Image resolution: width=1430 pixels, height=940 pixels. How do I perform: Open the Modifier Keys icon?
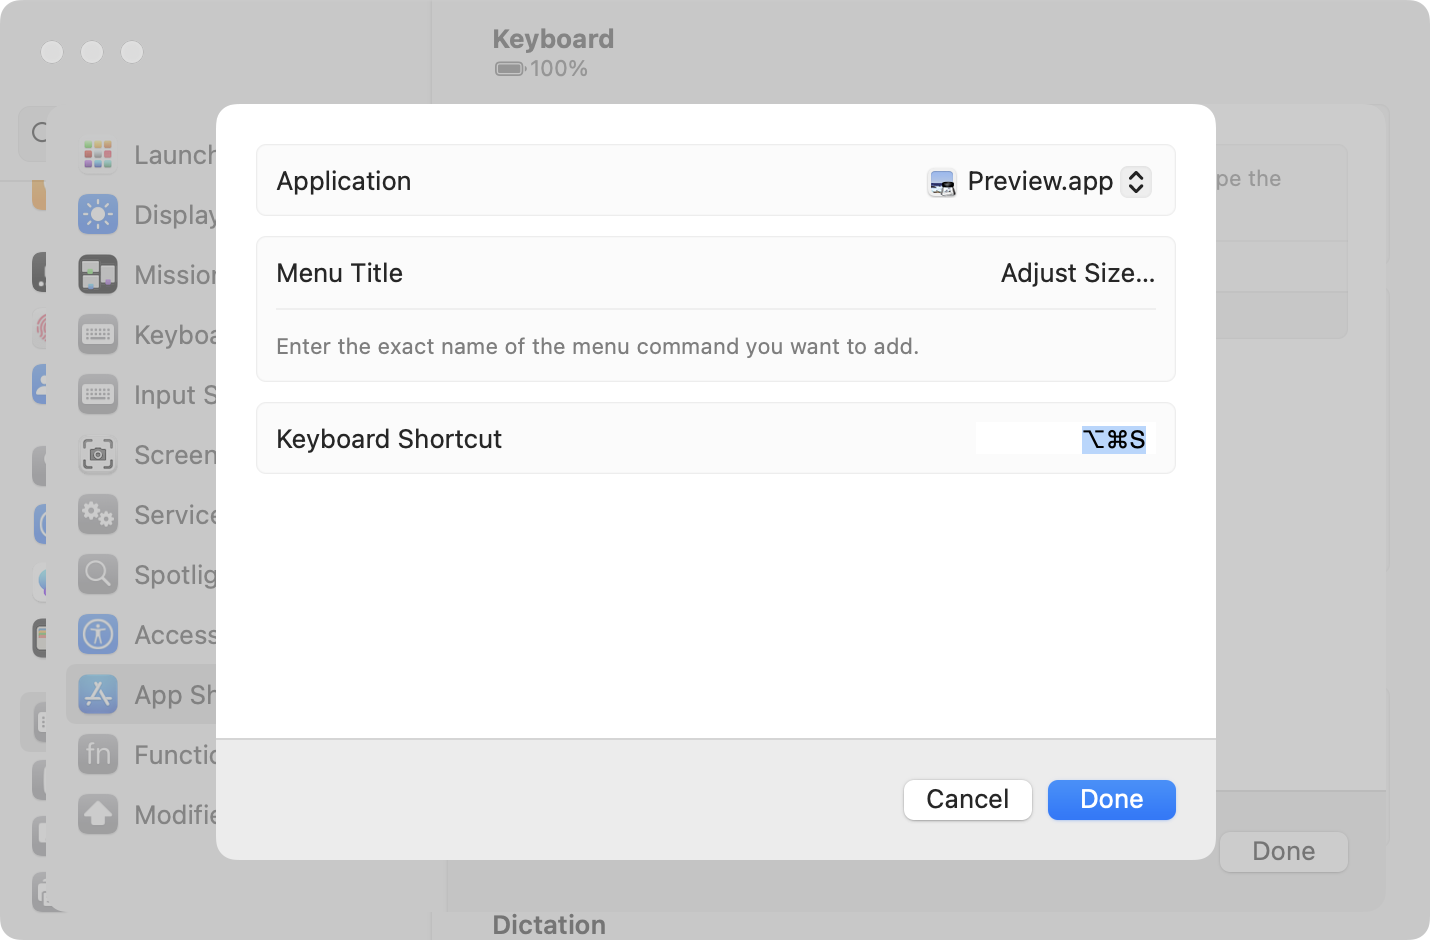click(98, 814)
